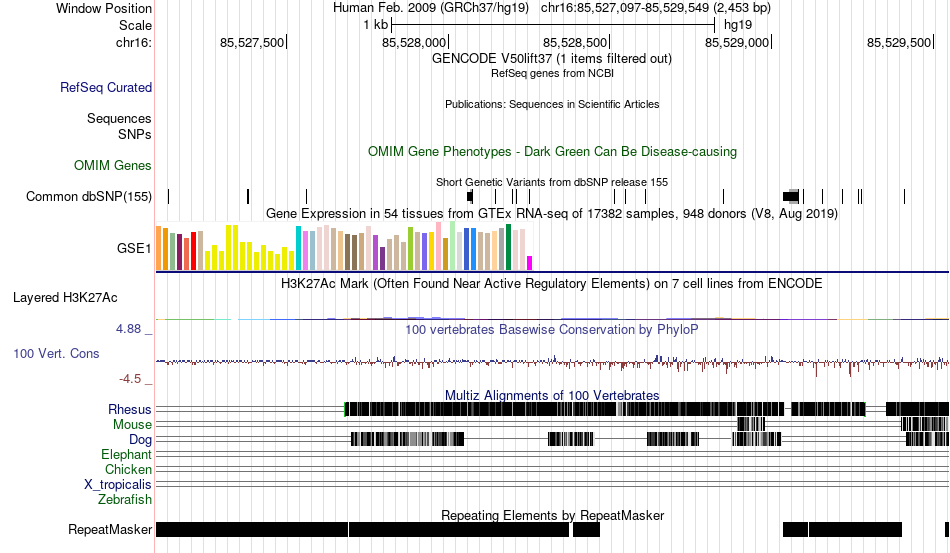The width and height of the screenshot is (950, 553).
Task: Click the leftmost Dog alignment block
Action: [408, 439]
